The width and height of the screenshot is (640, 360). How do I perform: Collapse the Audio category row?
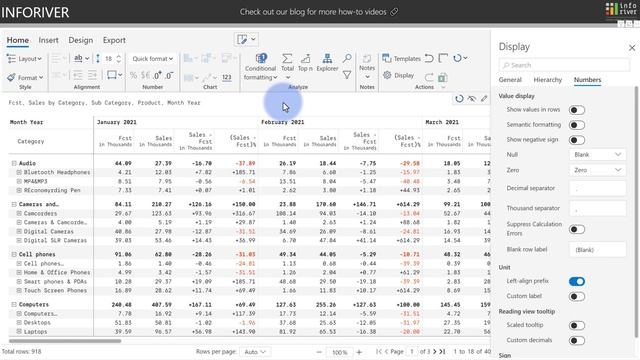pos(14,163)
